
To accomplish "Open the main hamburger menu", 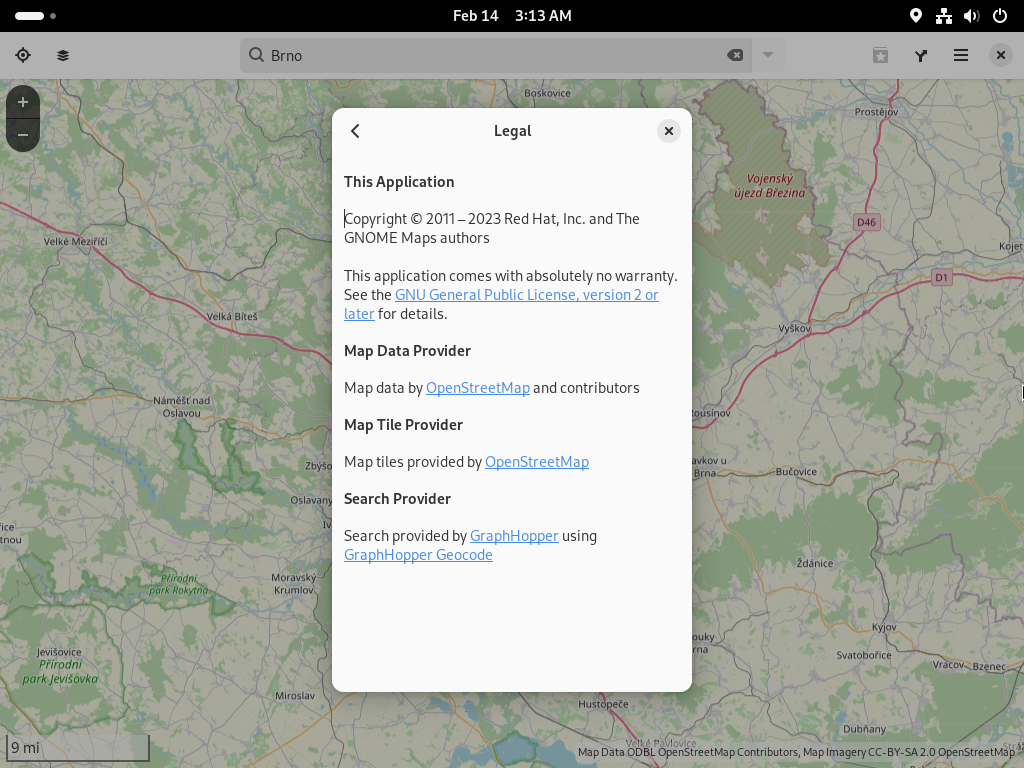I will pos(961,56).
